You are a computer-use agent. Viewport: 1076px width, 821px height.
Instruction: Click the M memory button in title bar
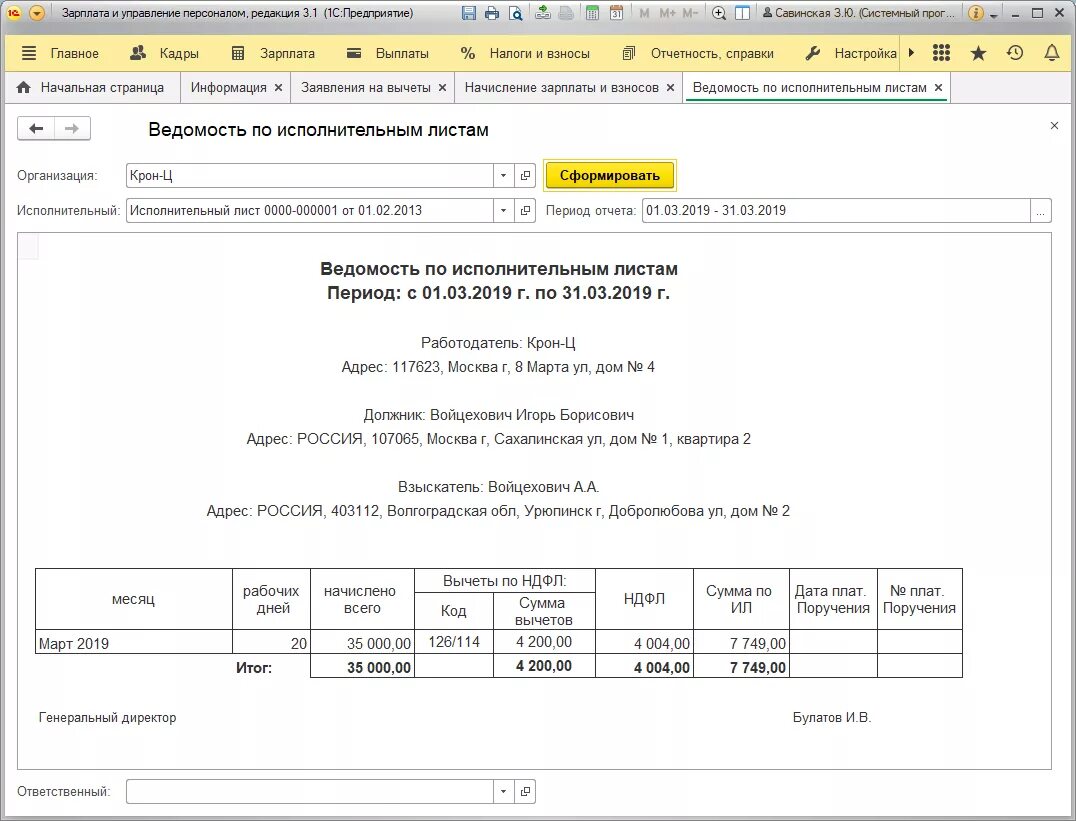644,13
